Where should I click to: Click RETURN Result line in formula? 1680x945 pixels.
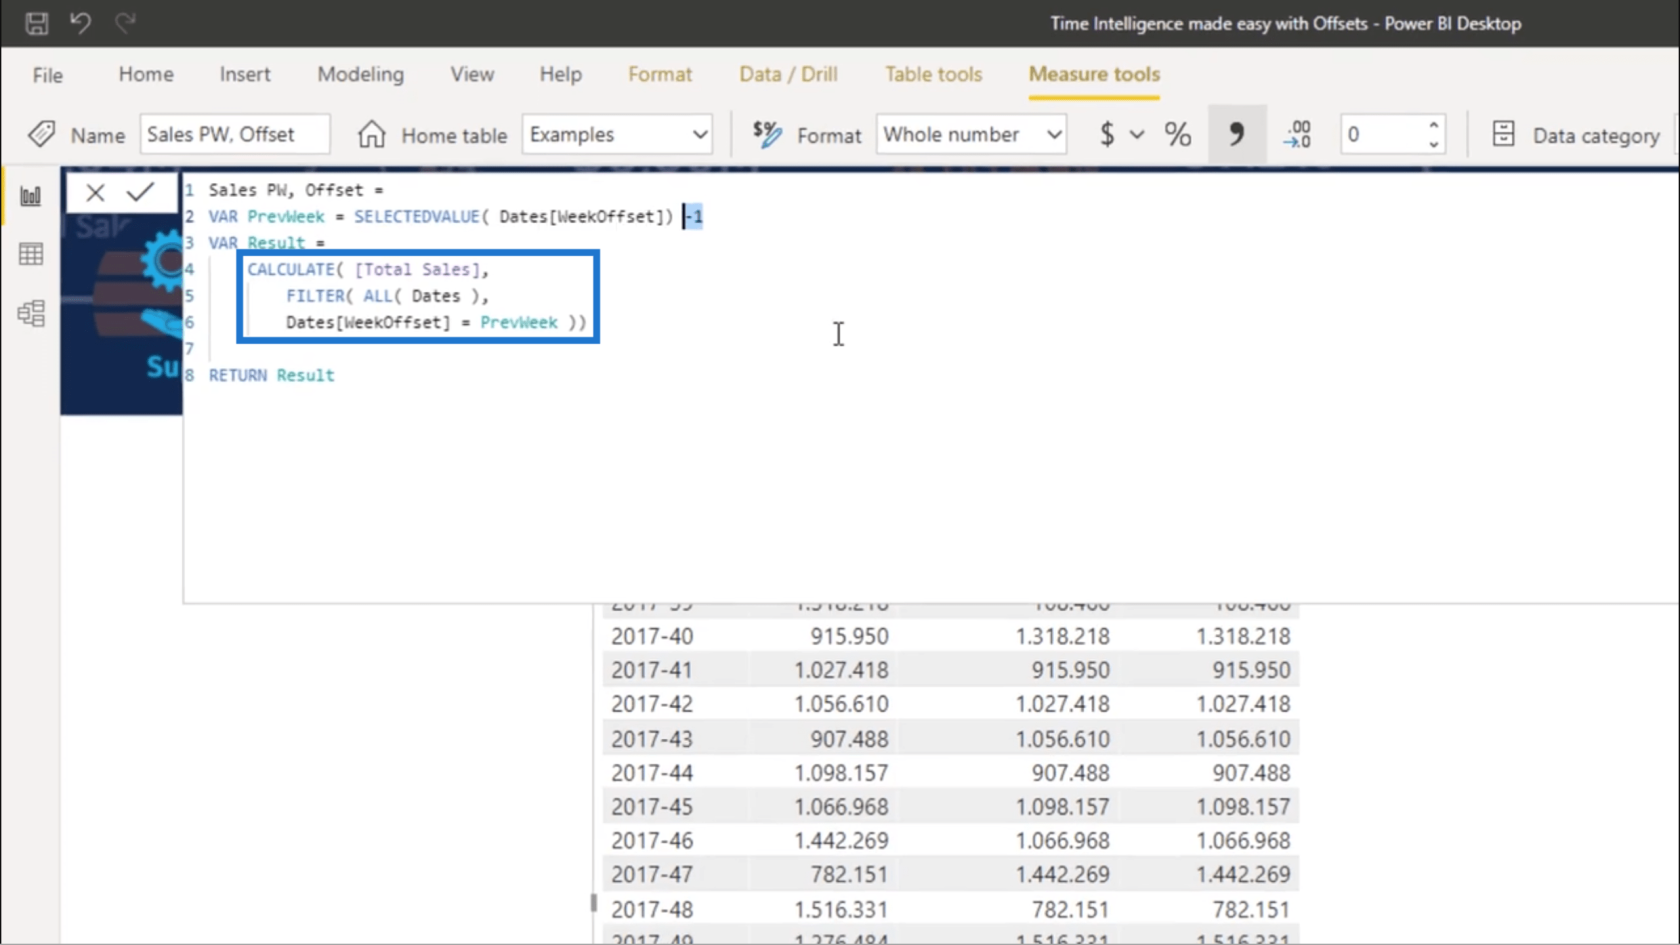pyautogui.click(x=272, y=375)
